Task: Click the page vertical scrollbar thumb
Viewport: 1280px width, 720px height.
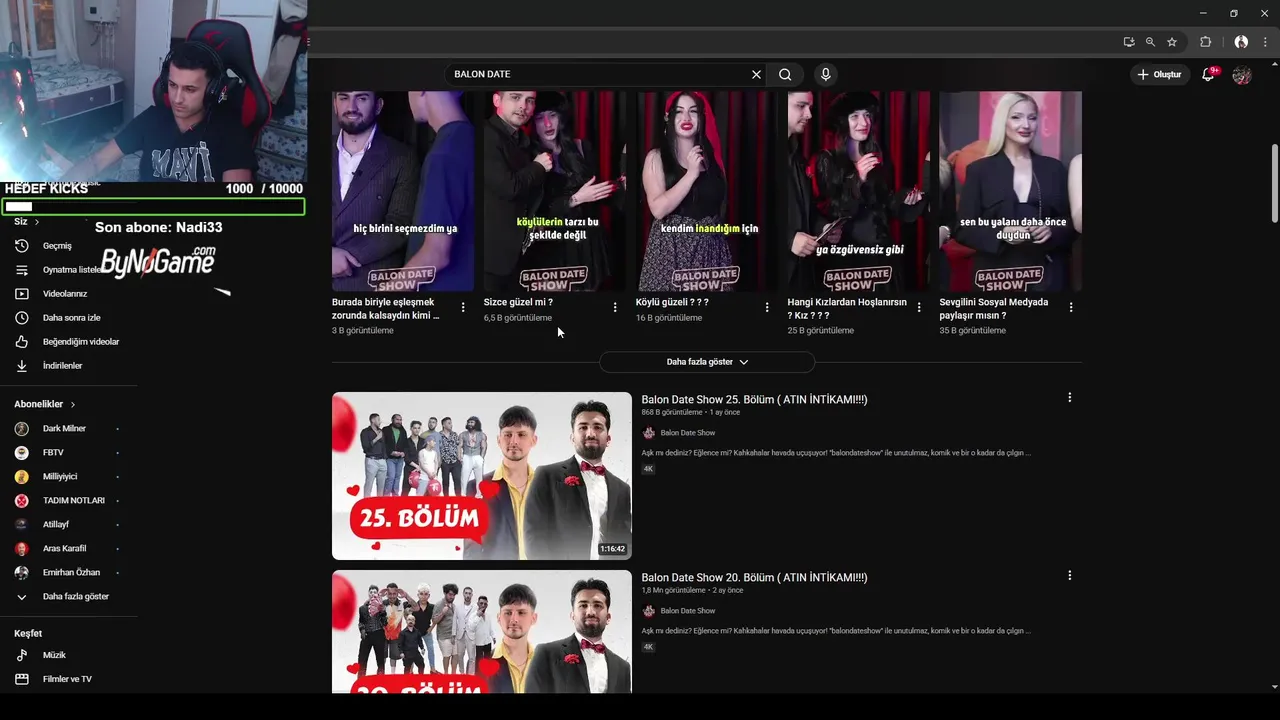Action: tap(1274, 184)
